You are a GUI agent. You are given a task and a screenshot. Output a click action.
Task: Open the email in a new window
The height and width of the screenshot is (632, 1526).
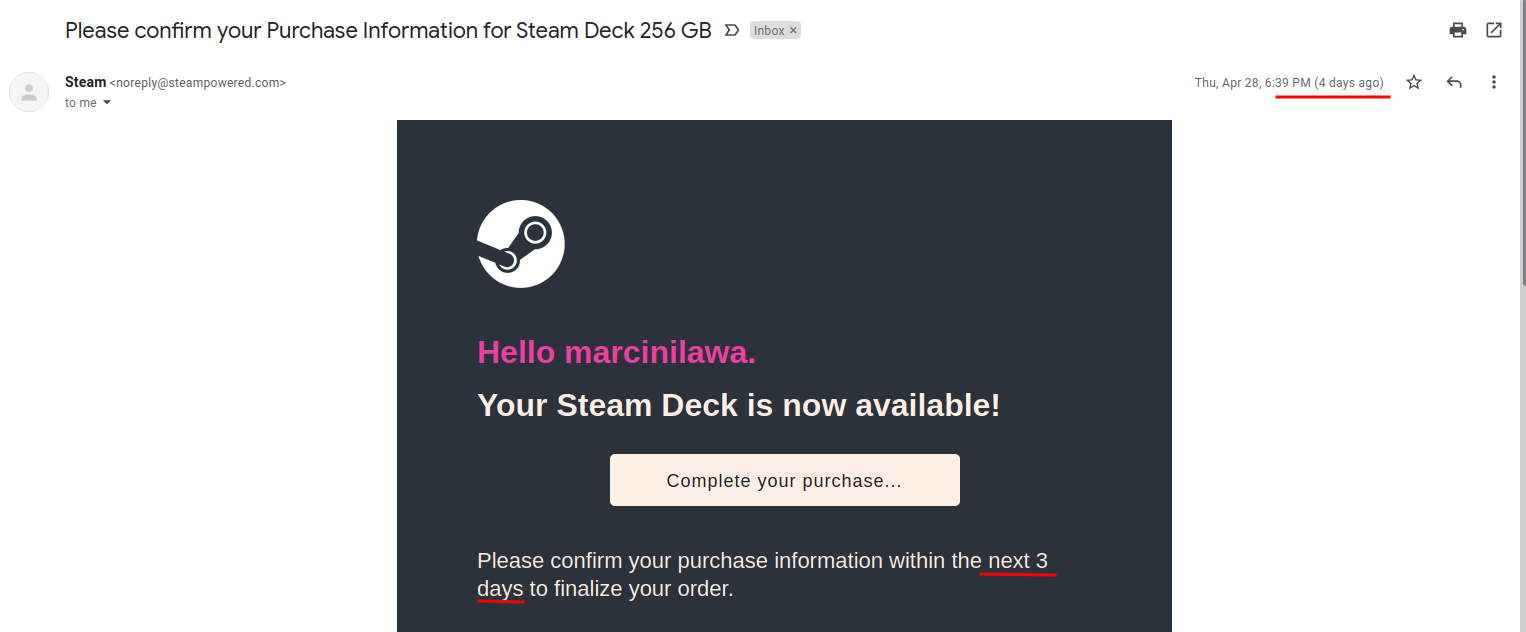[x=1494, y=30]
